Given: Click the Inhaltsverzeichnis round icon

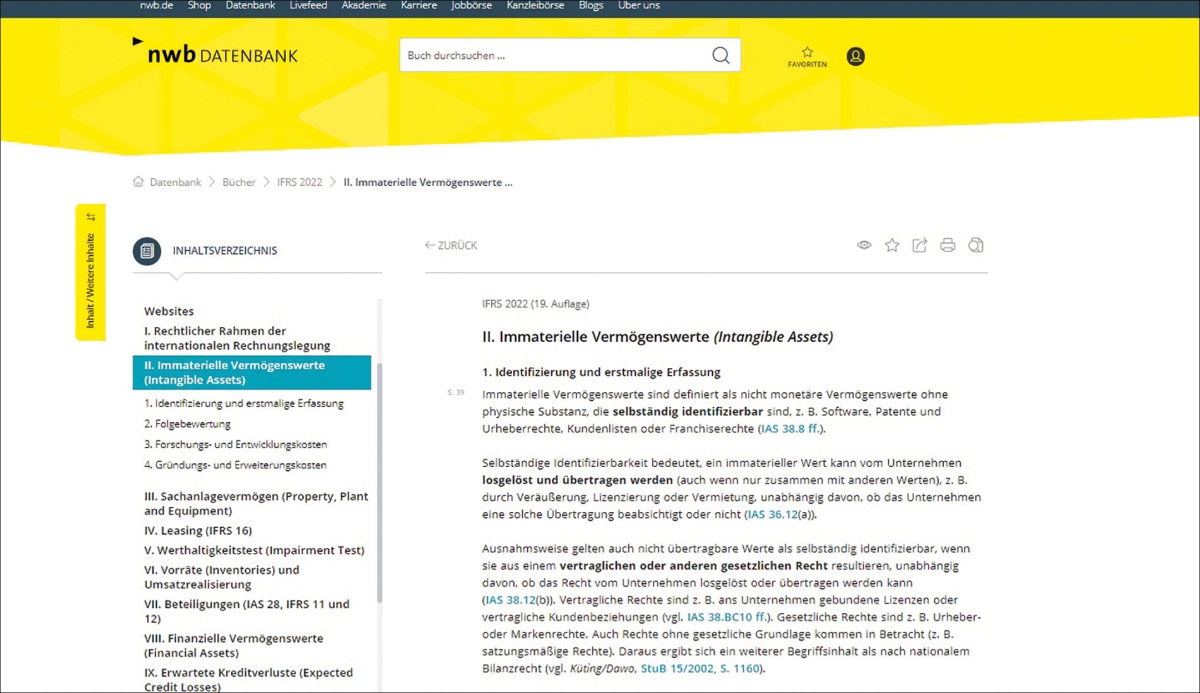Looking at the screenshot, I should point(147,251).
